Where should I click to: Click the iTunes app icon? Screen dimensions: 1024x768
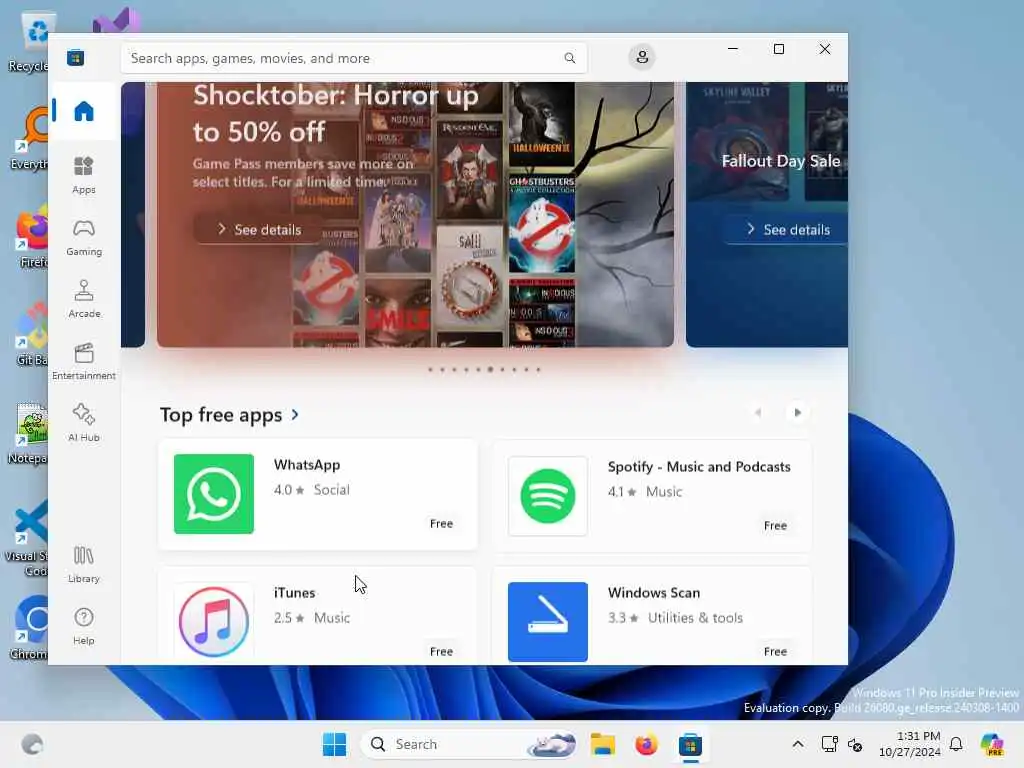(214, 622)
